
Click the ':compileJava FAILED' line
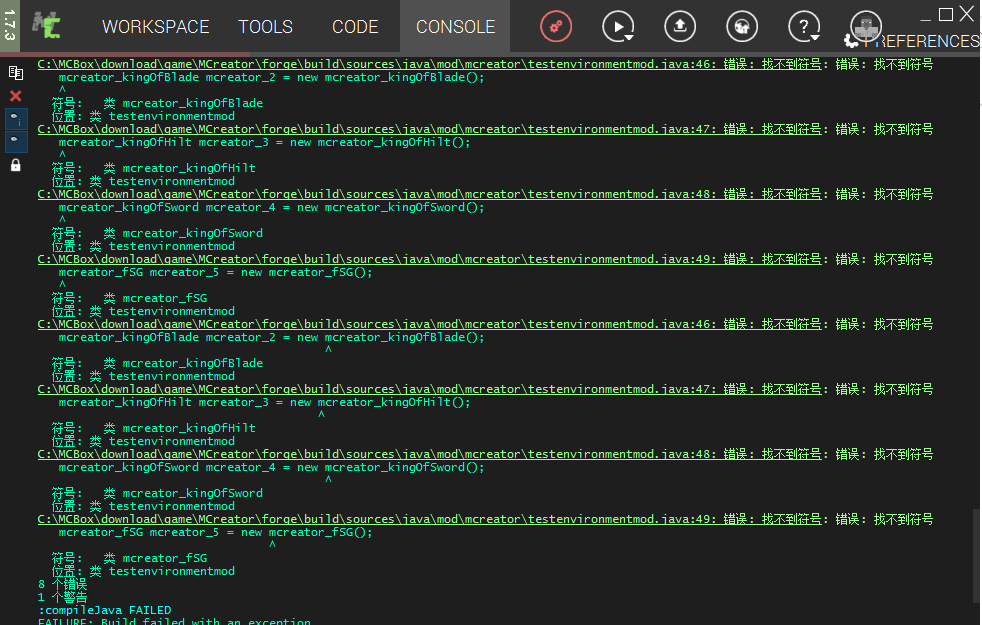[105, 610]
